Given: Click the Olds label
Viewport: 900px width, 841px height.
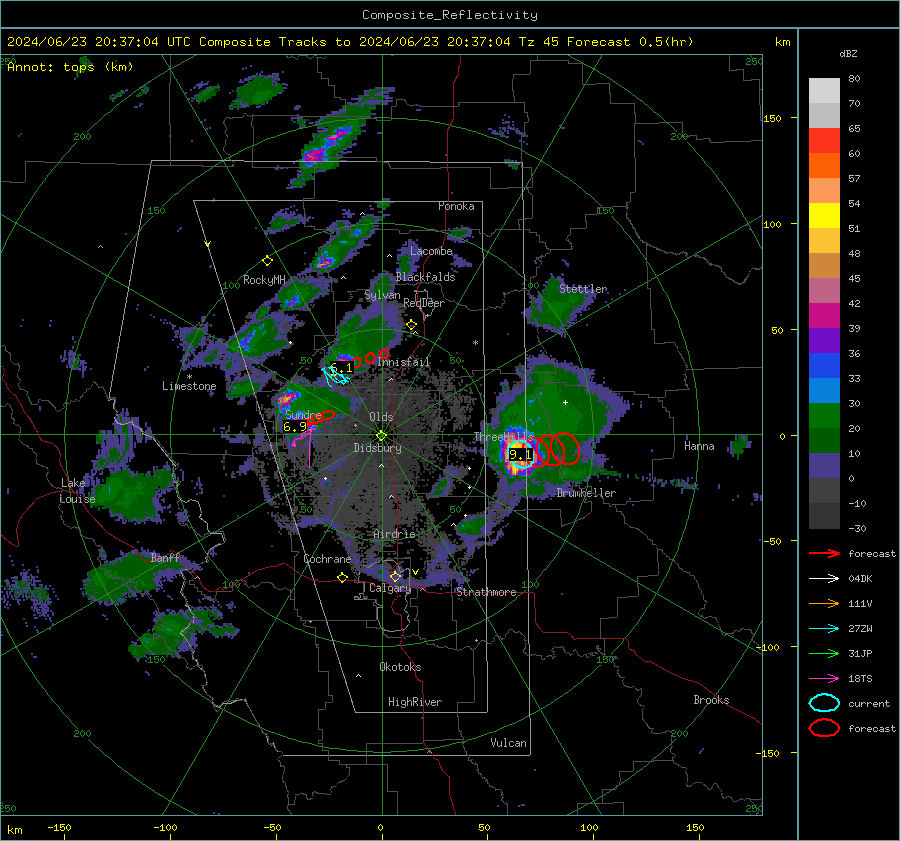Looking at the screenshot, I should (x=381, y=417).
